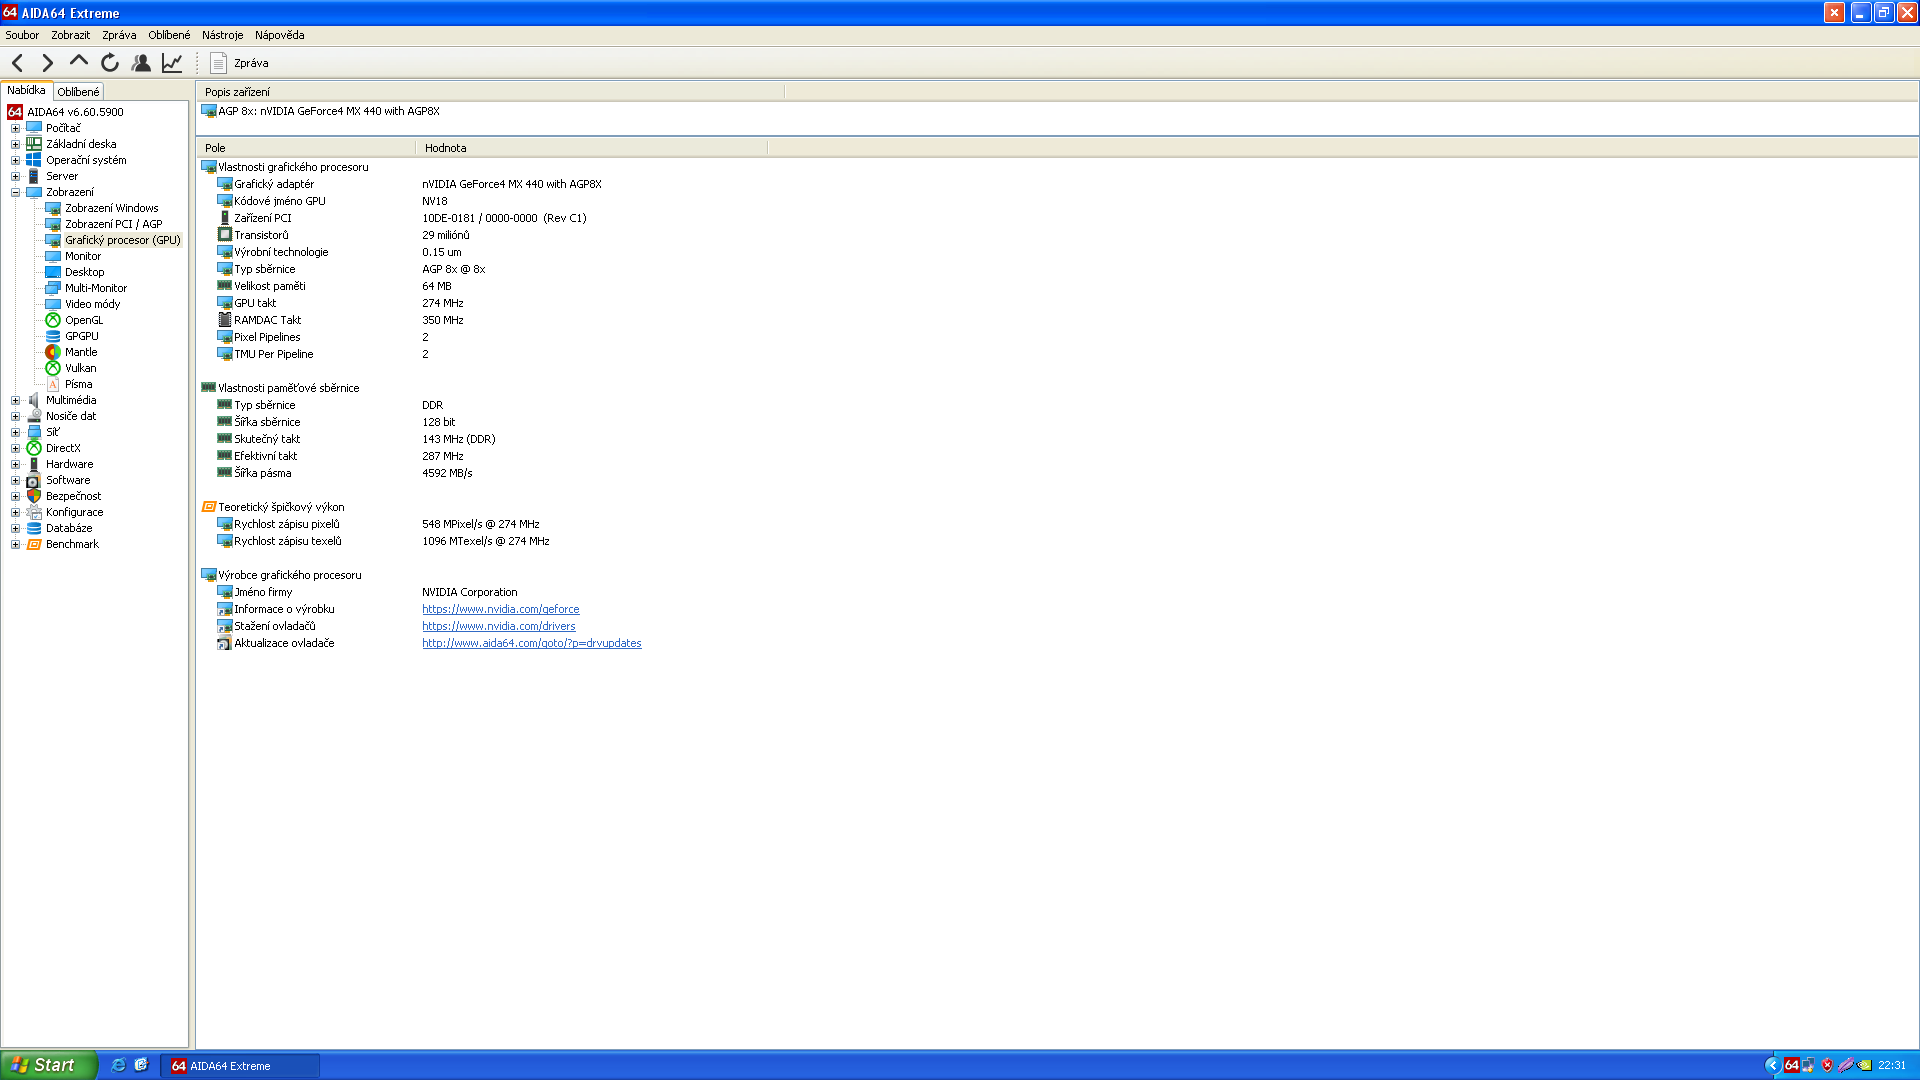Click the Refresh toolbar icon

click(110, 63)
